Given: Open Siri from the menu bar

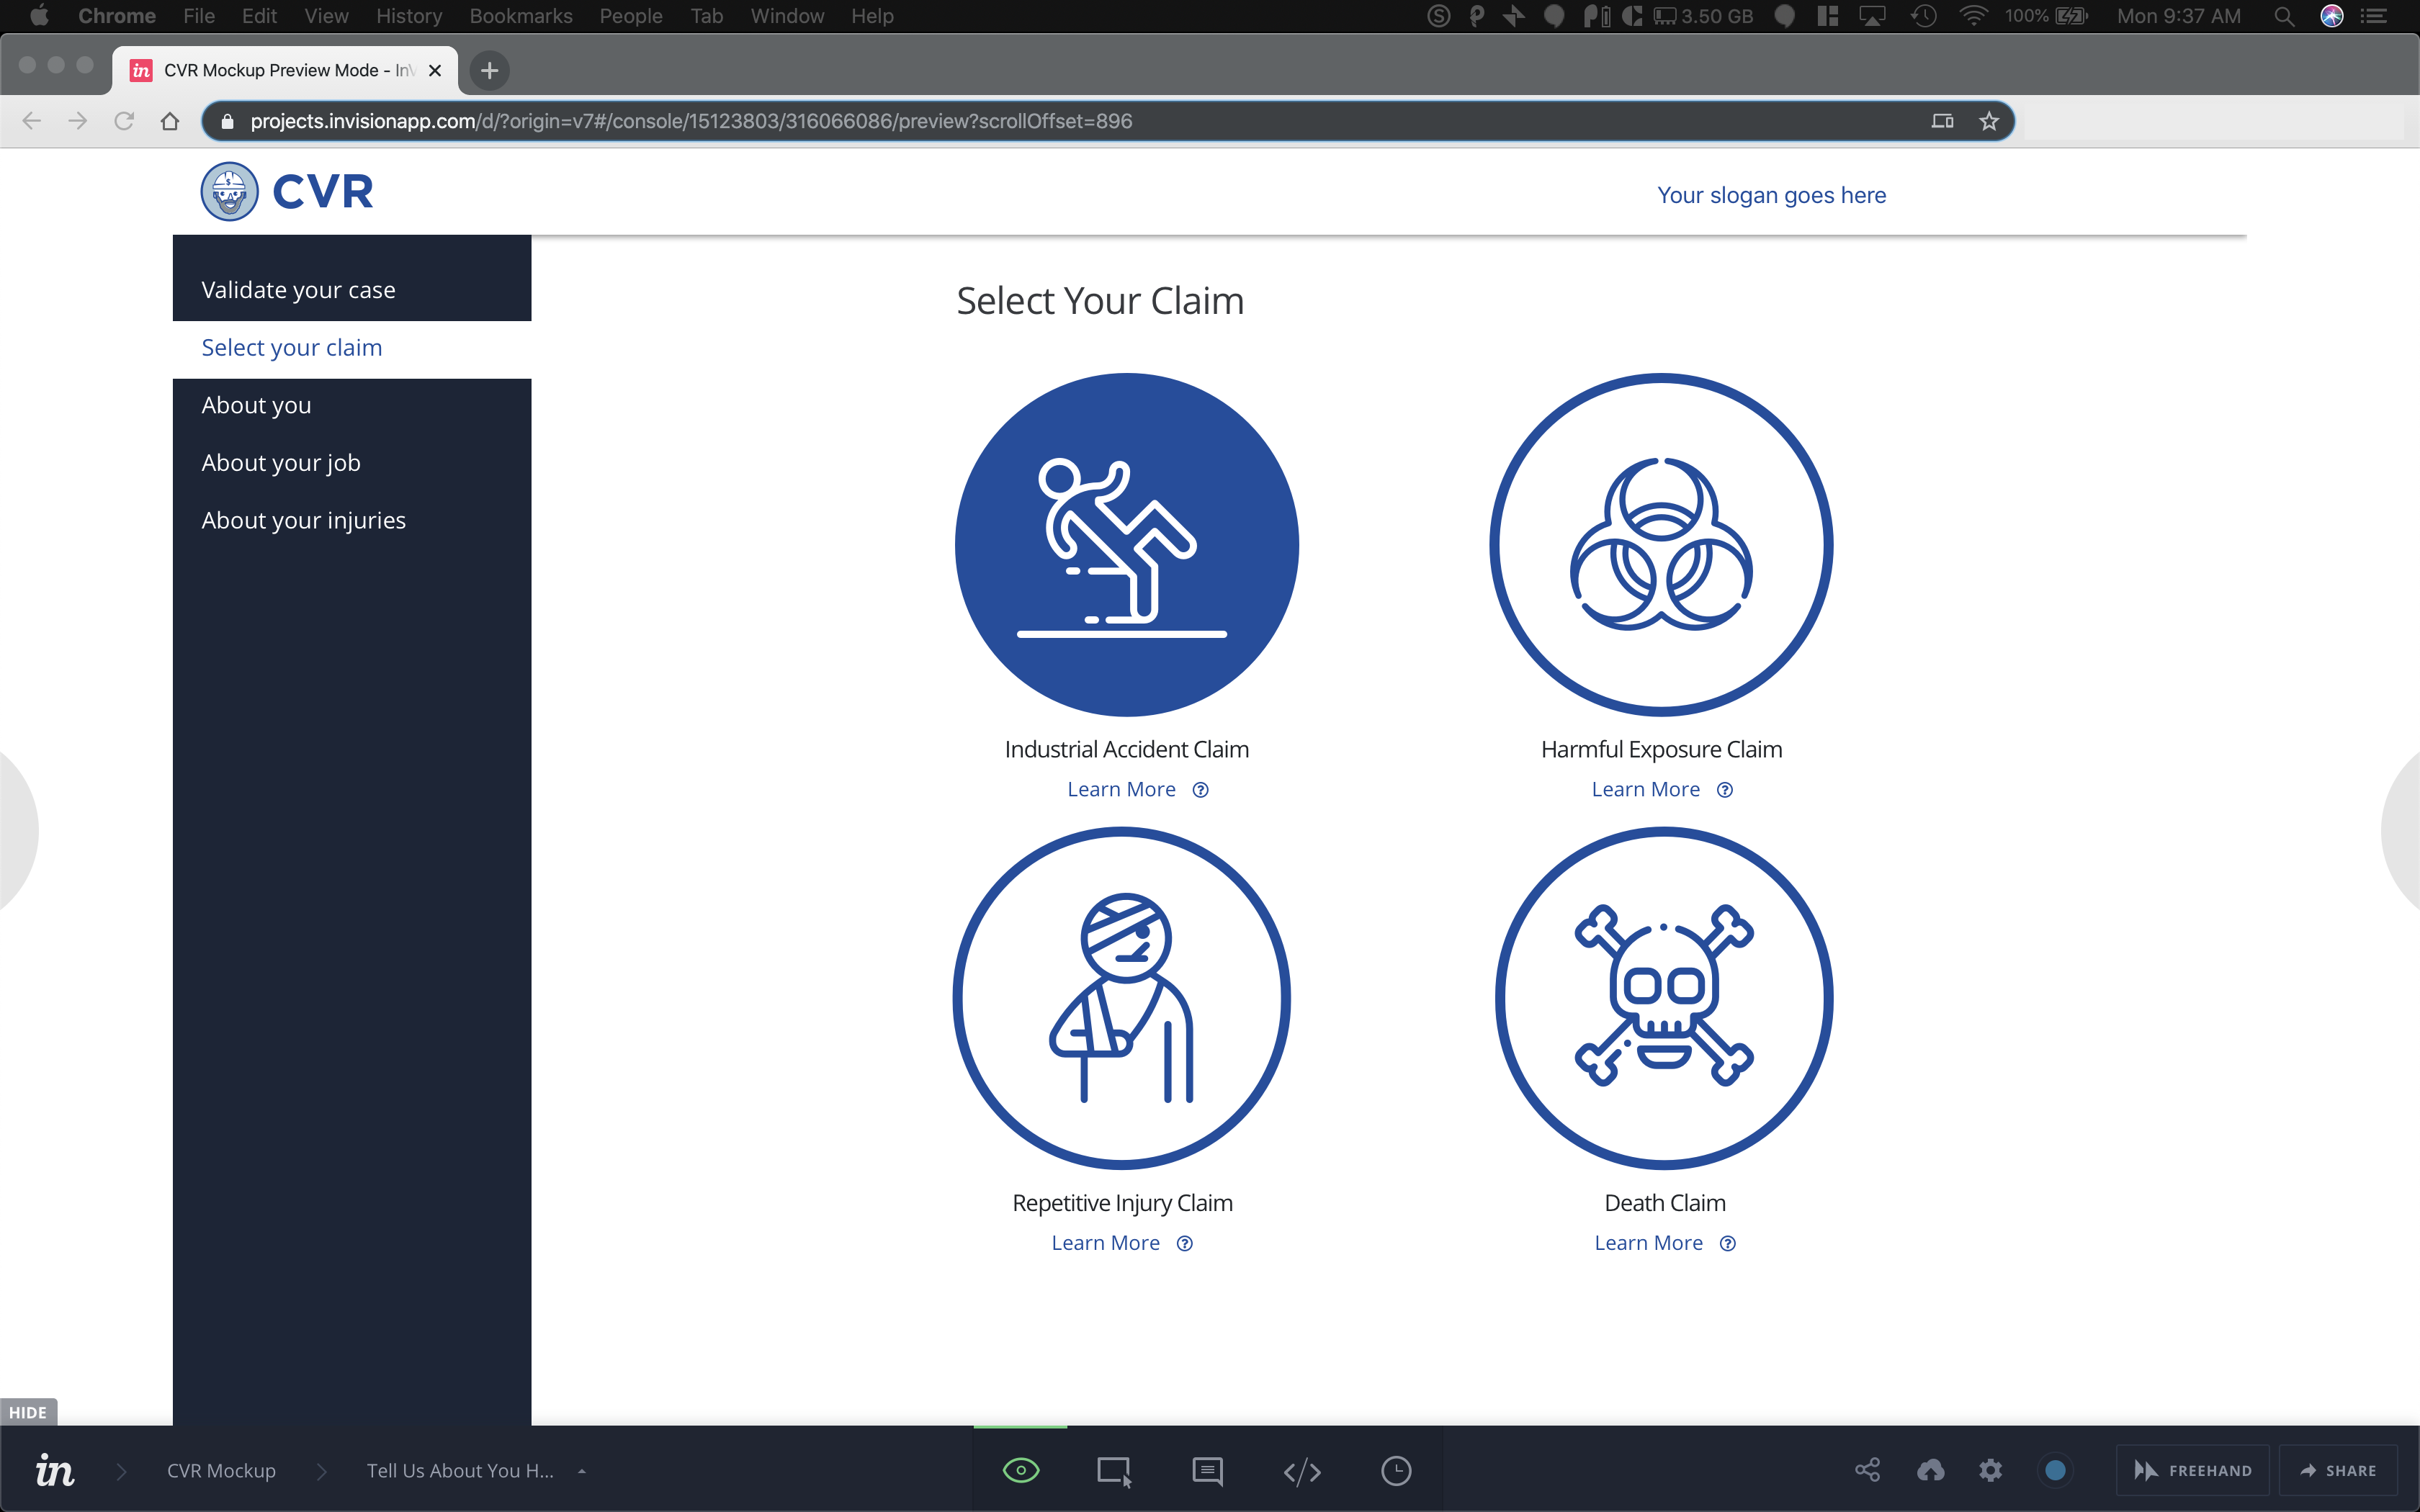Looking at the screenshot, I should click(2332, 16).
